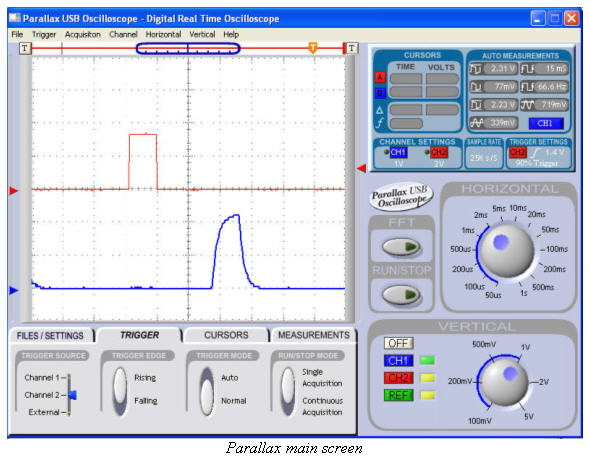This screenshot has width=590, height=461.
Task: Open the Channel menu
Action: pos(123,35)
